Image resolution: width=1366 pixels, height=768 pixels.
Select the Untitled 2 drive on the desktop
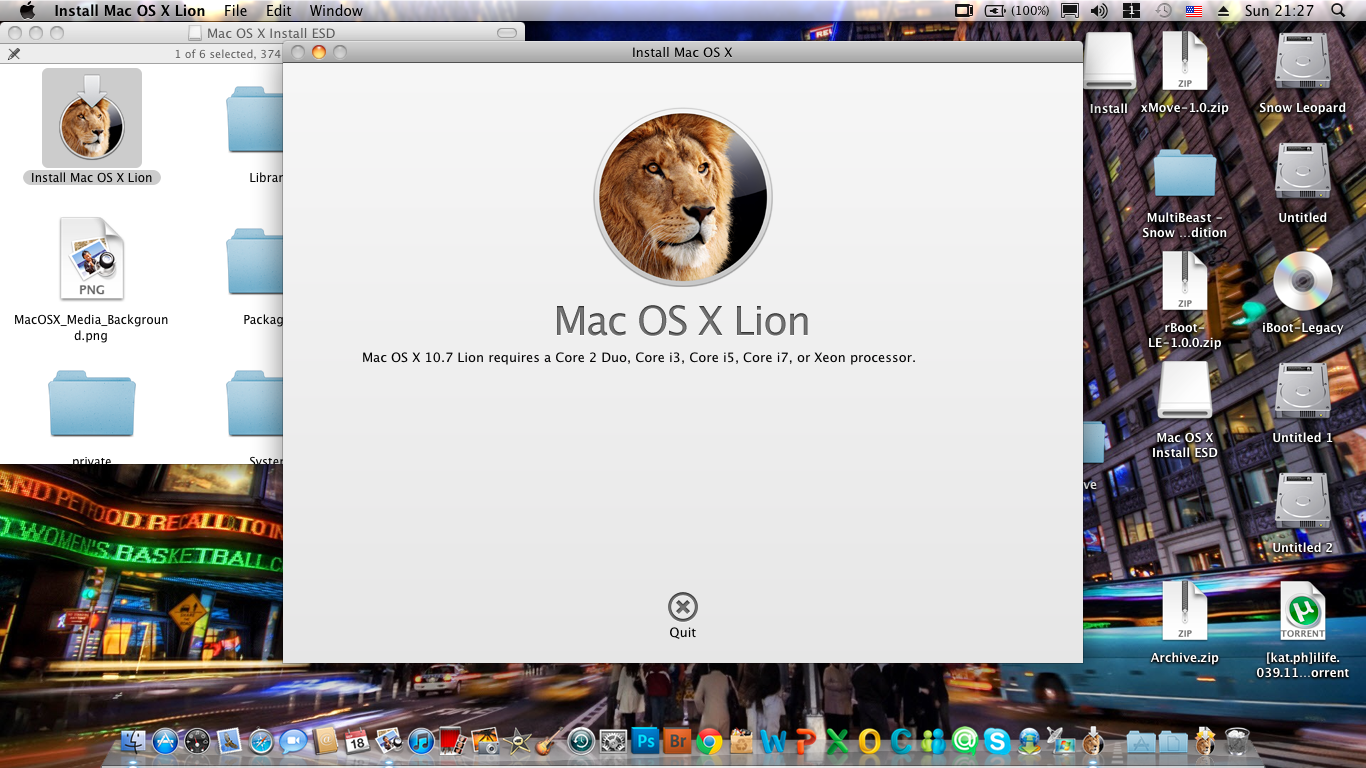tap(1303, 512)
